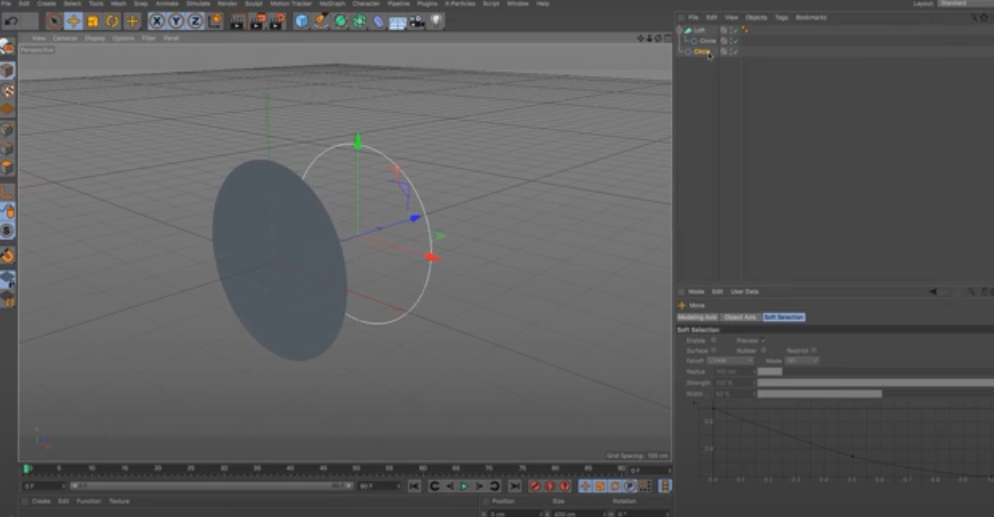Open Edit Render Settings icon

(x=277, y=22)
